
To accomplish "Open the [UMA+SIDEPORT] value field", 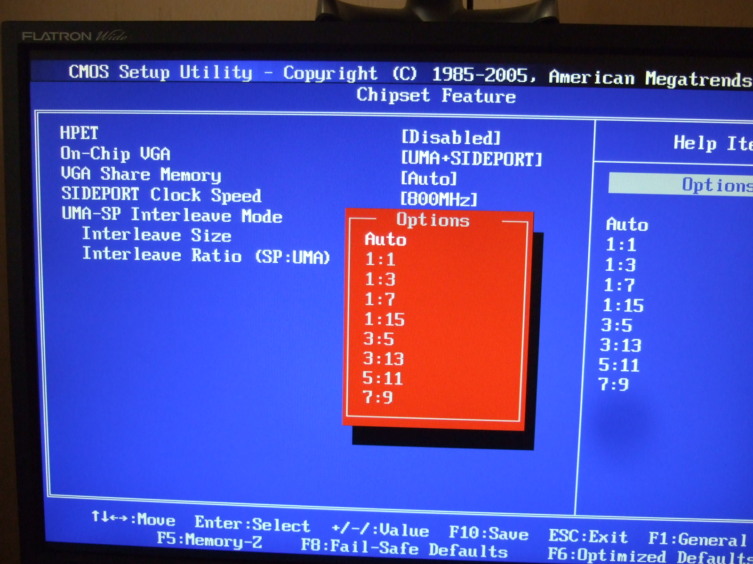I will 471,159.
